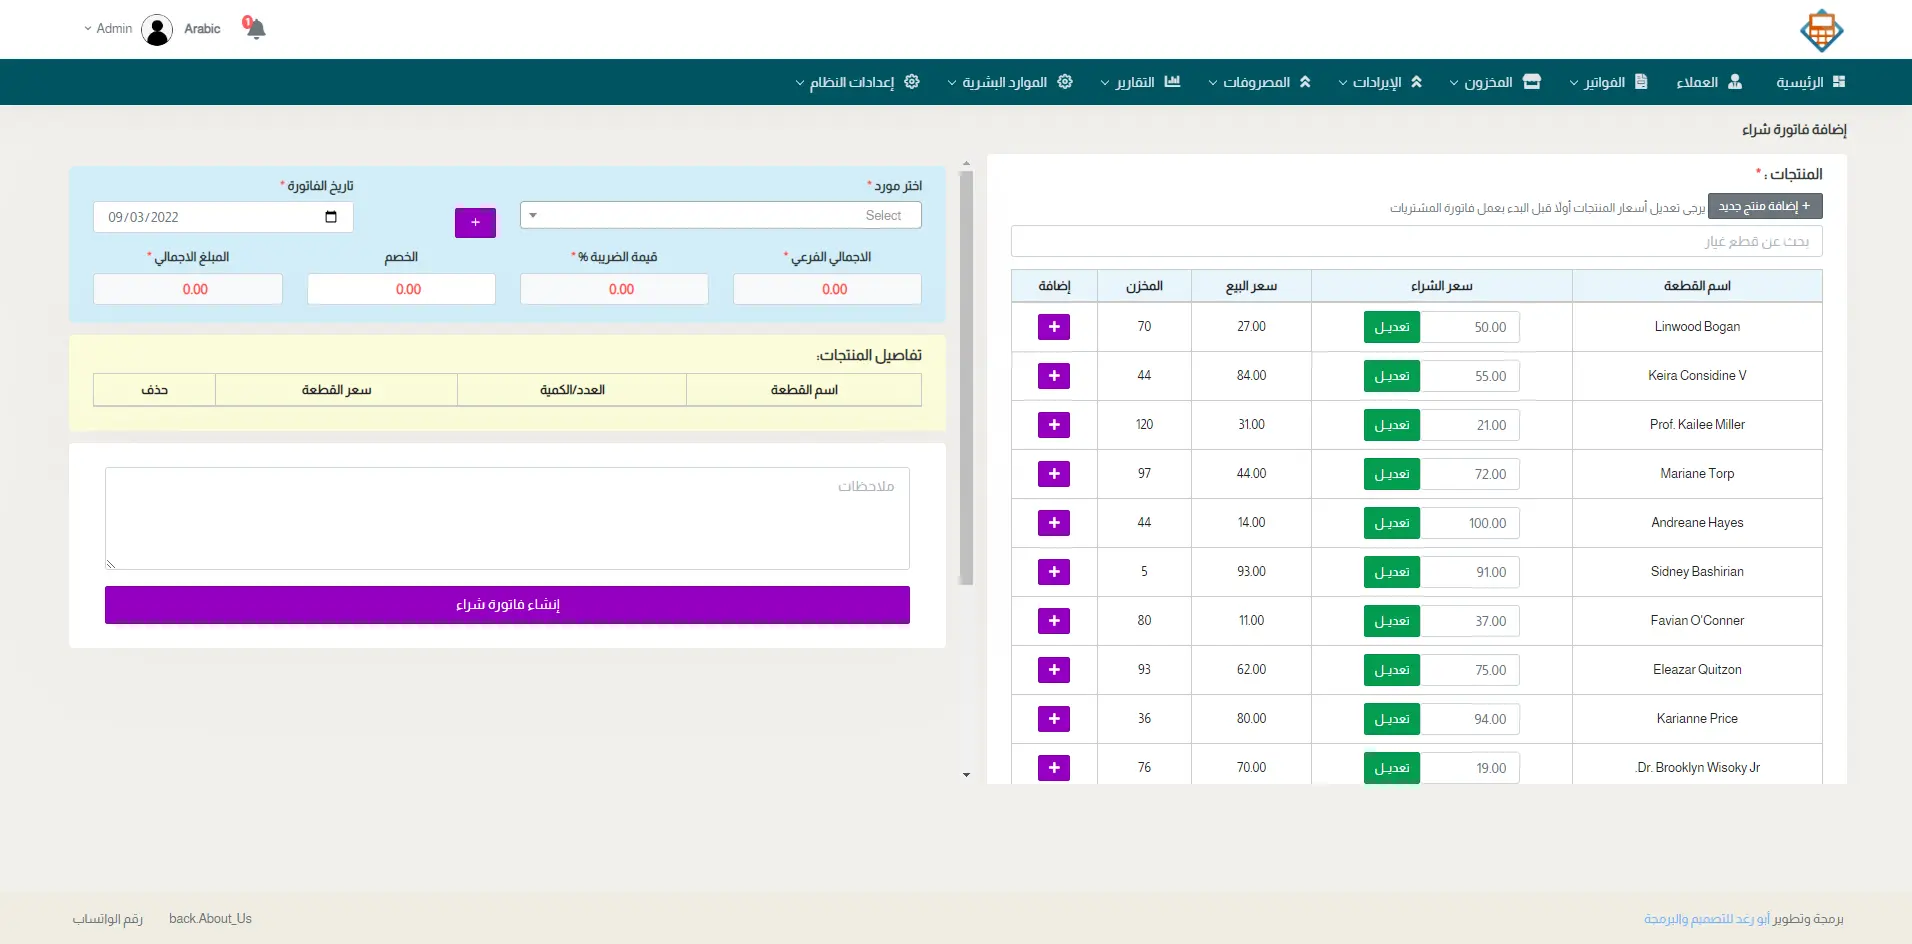The image size is (1912, 944).
Task: Add Linwood Bogan with its plus icon
Action: coord(1053,327)
